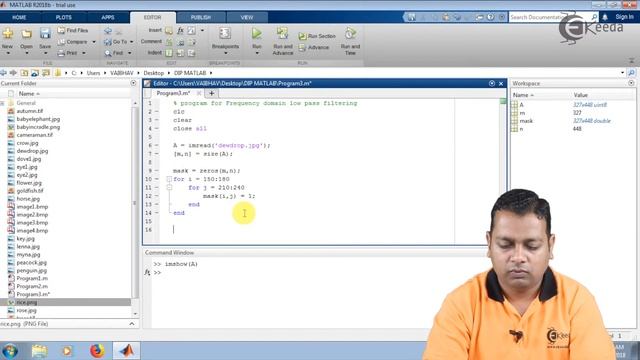Viewport: 640px width, 360px height.
Task: Click the Compare icon
Action: click(x=61, y=42)
